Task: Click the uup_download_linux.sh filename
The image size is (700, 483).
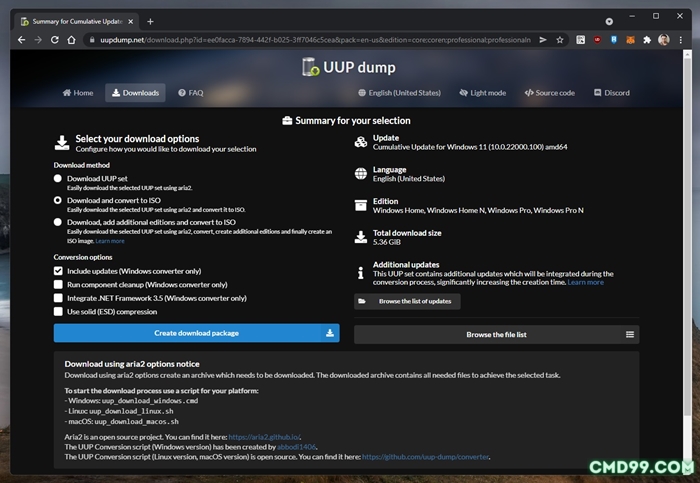Action: click(x=131, y=411)
